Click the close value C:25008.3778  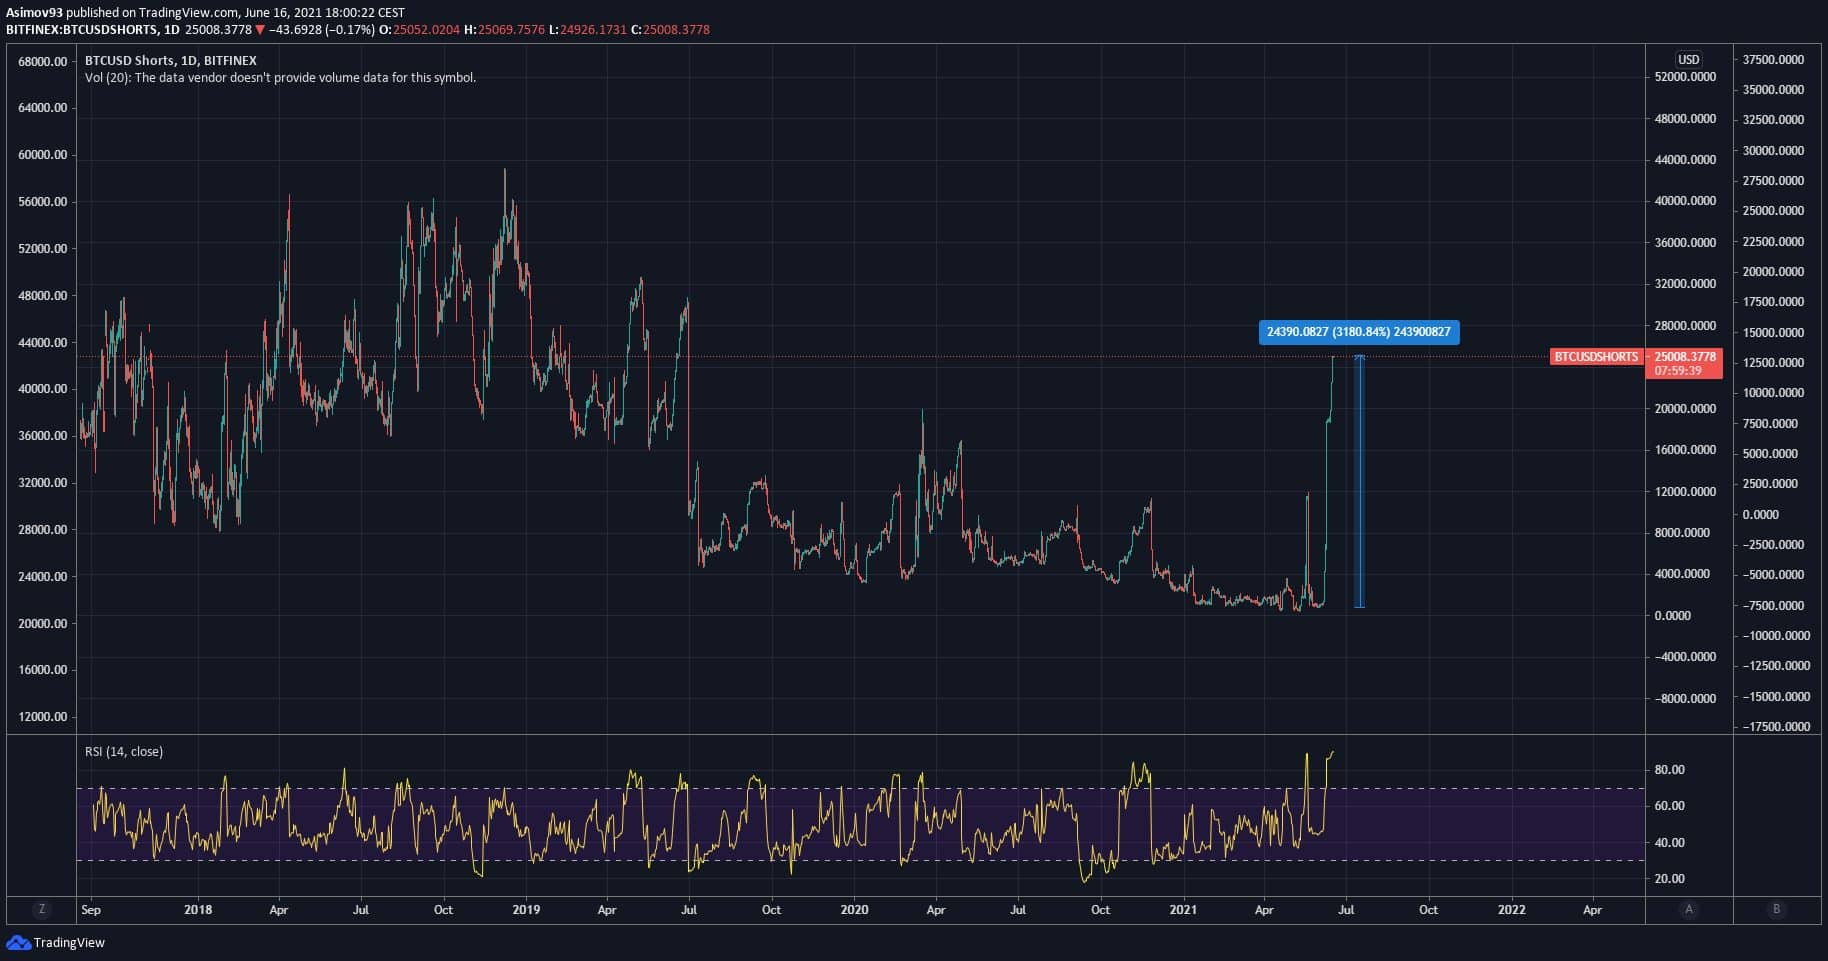670,30
